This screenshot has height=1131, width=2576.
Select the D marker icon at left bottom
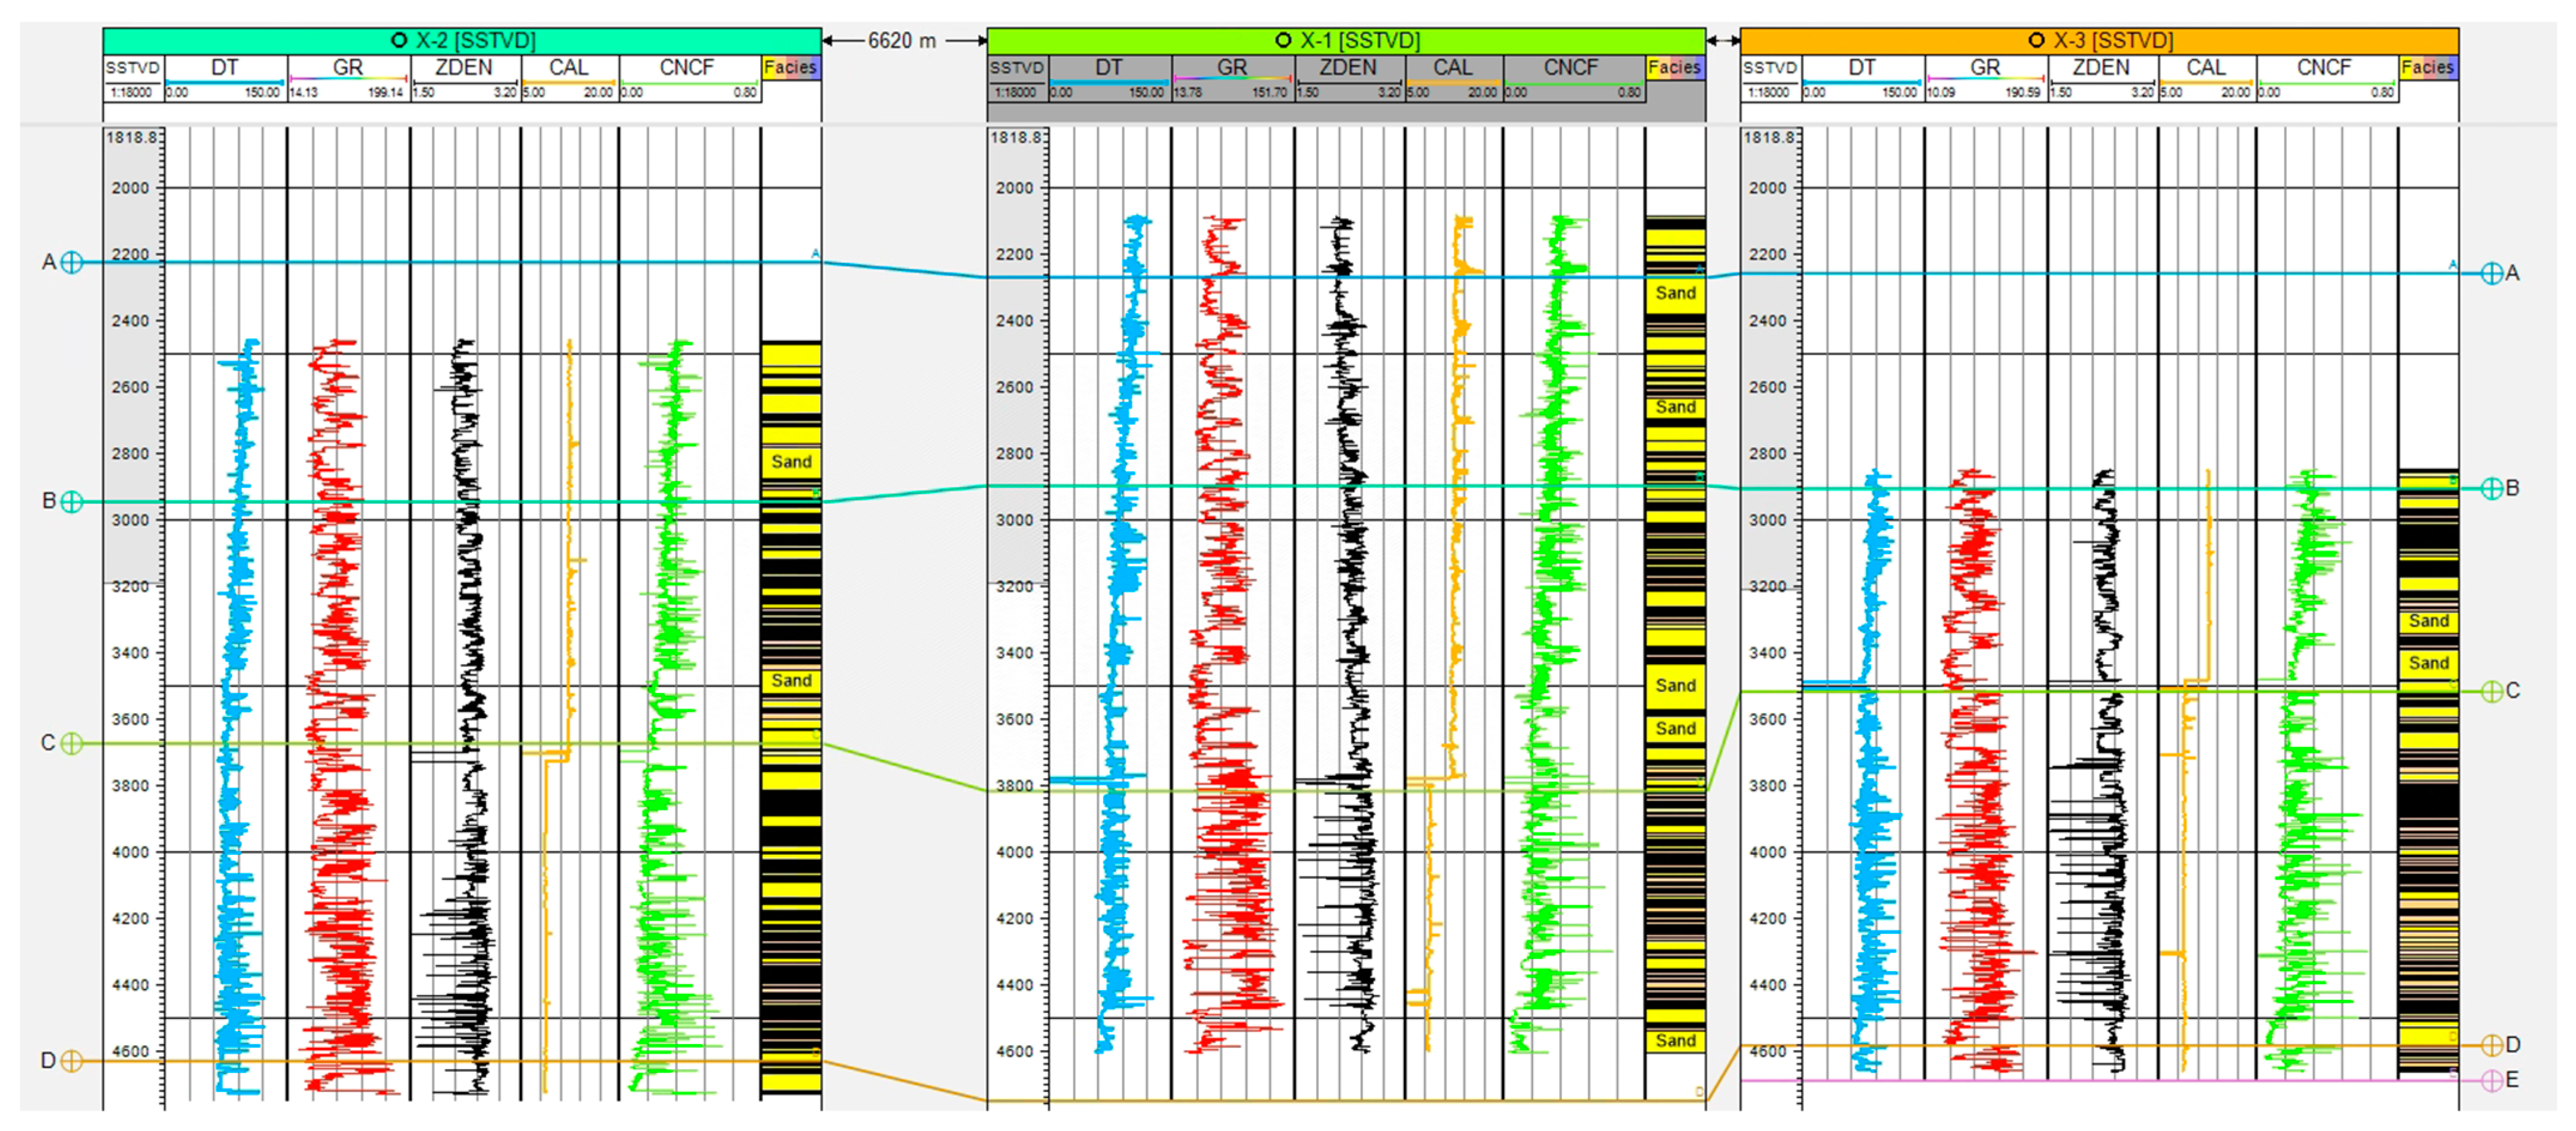pos(71,1062)
